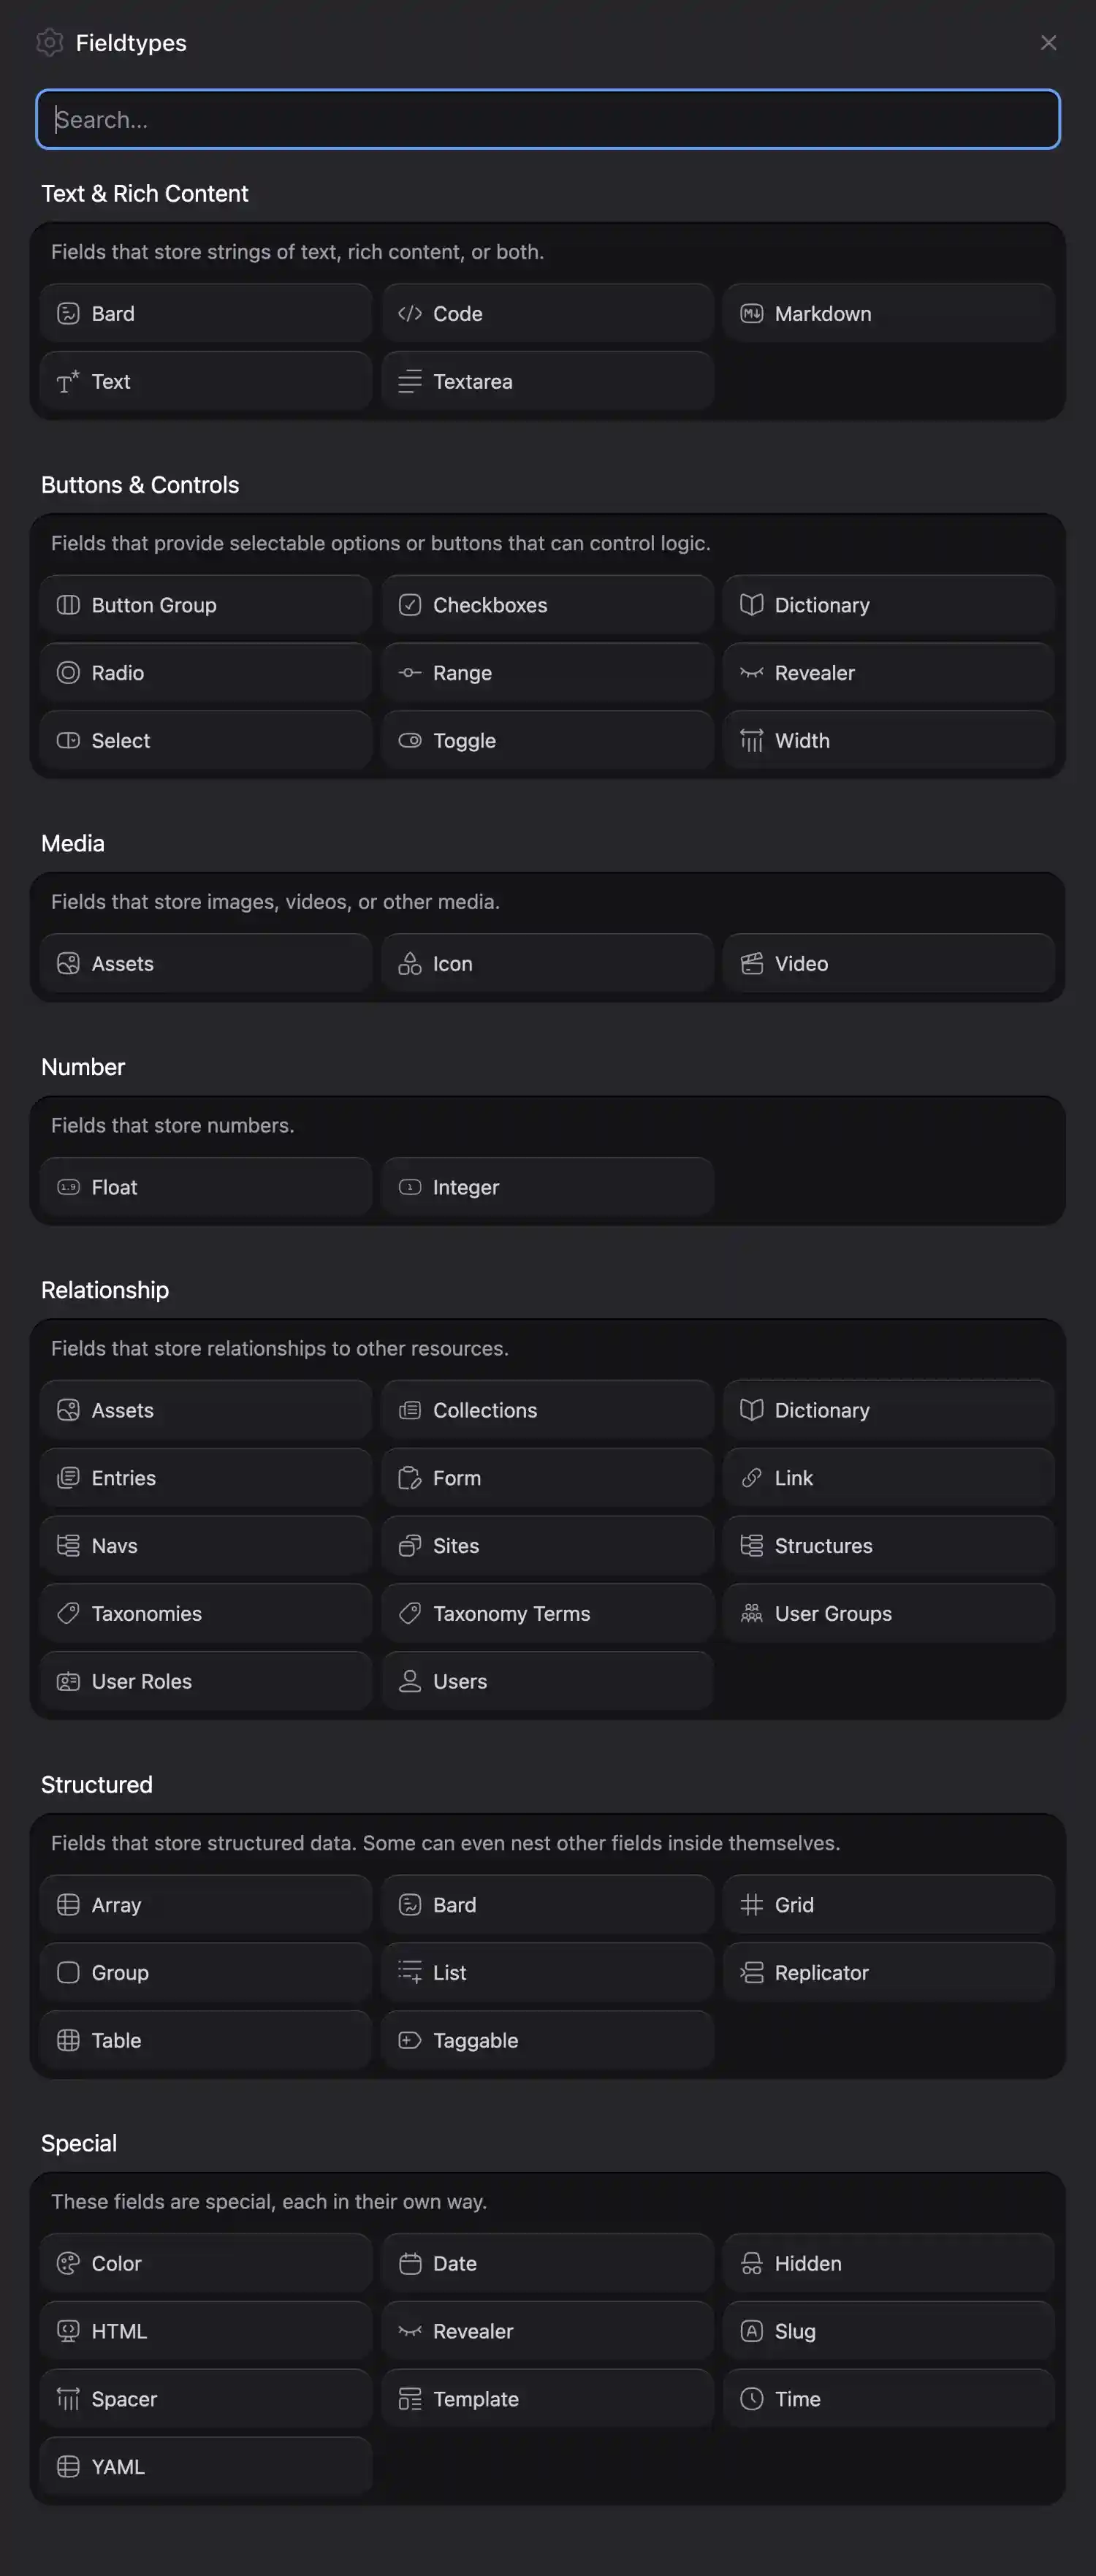1096x2576 pixels.
Task: Select the Video clapperboard icon
Action: click(752, 964)
